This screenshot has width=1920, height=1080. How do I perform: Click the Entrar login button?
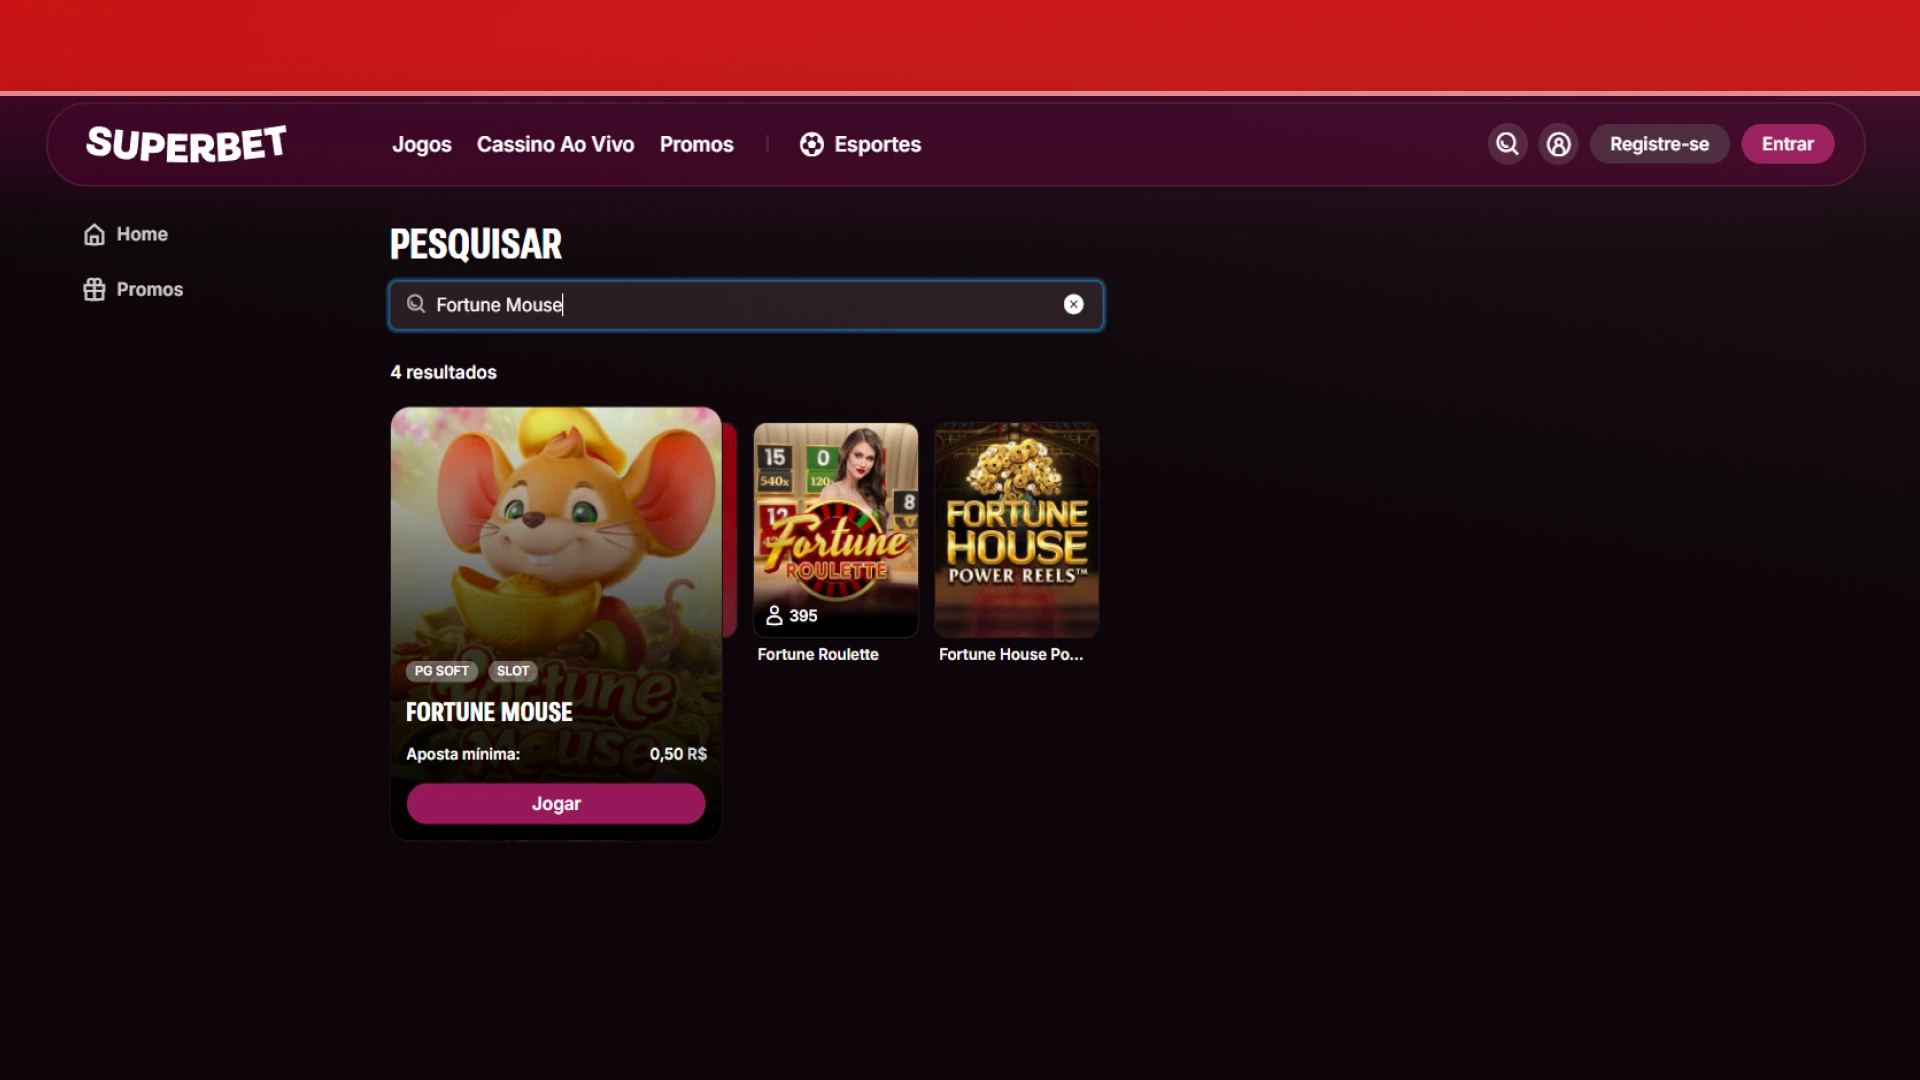pos(1787,144)
